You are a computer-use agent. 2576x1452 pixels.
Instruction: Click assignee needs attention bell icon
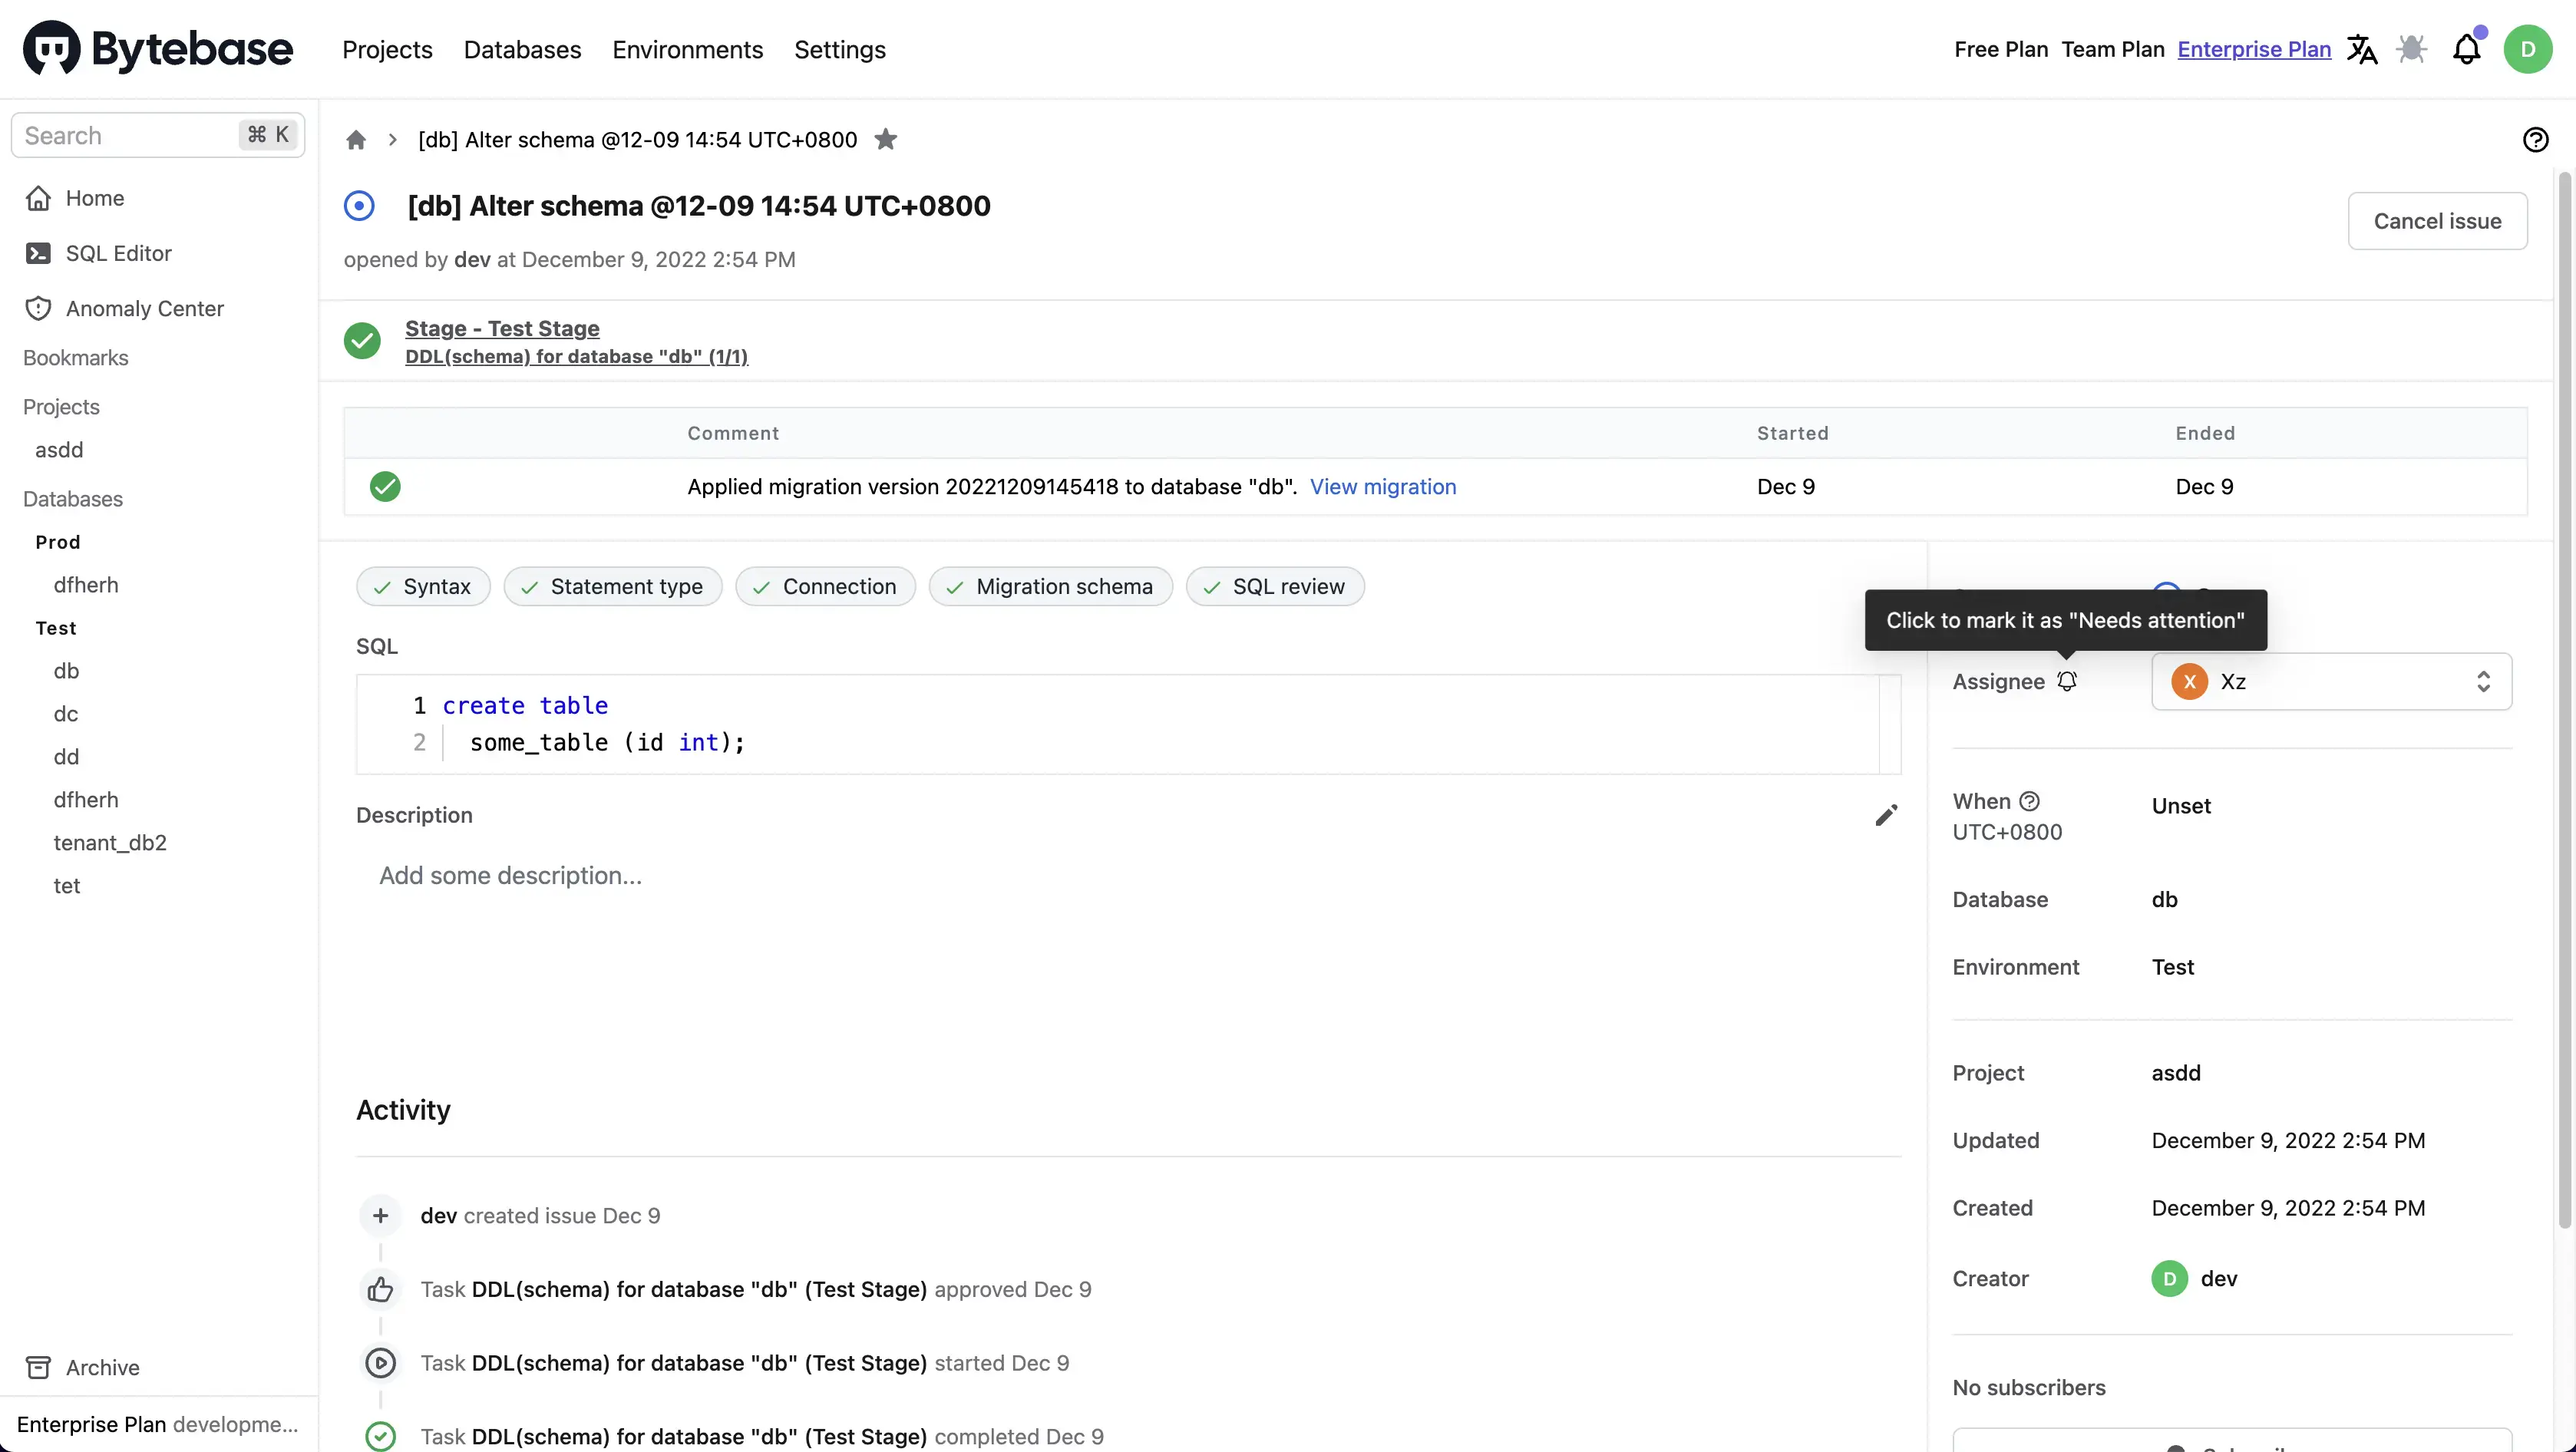click(x=2067, y=682)
